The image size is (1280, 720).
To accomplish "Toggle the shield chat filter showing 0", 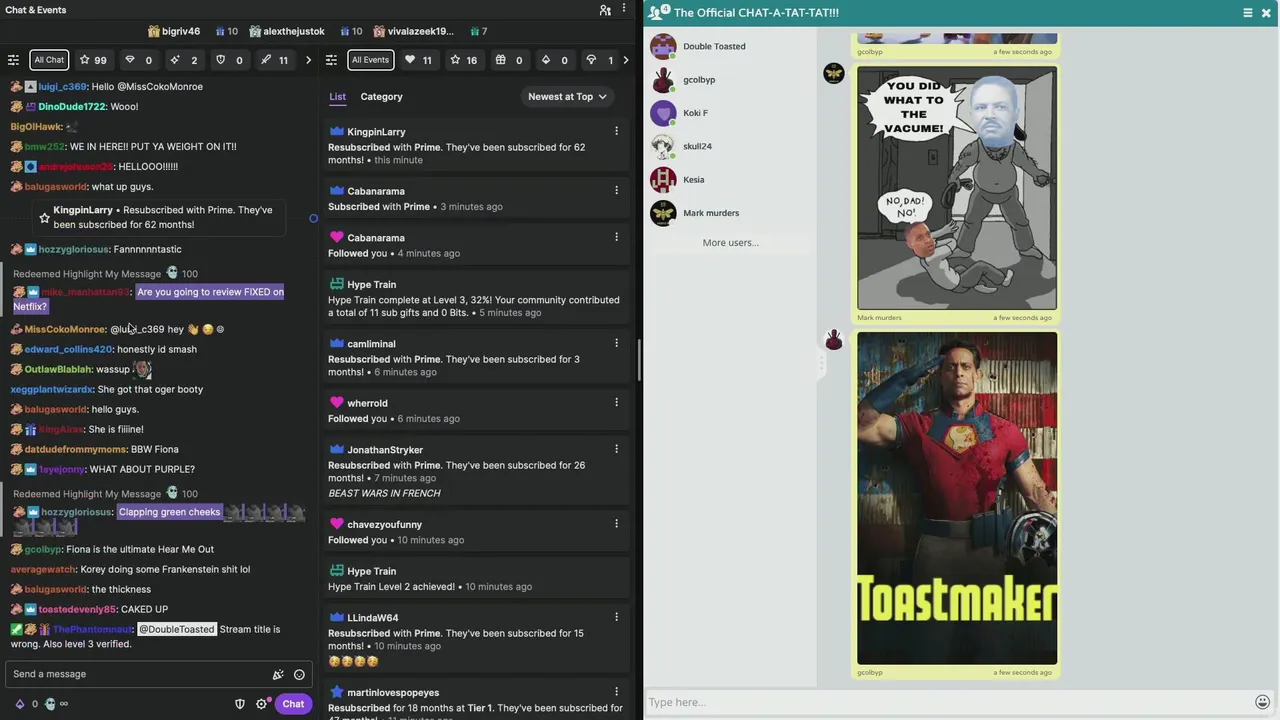I will tap(229, 60).
